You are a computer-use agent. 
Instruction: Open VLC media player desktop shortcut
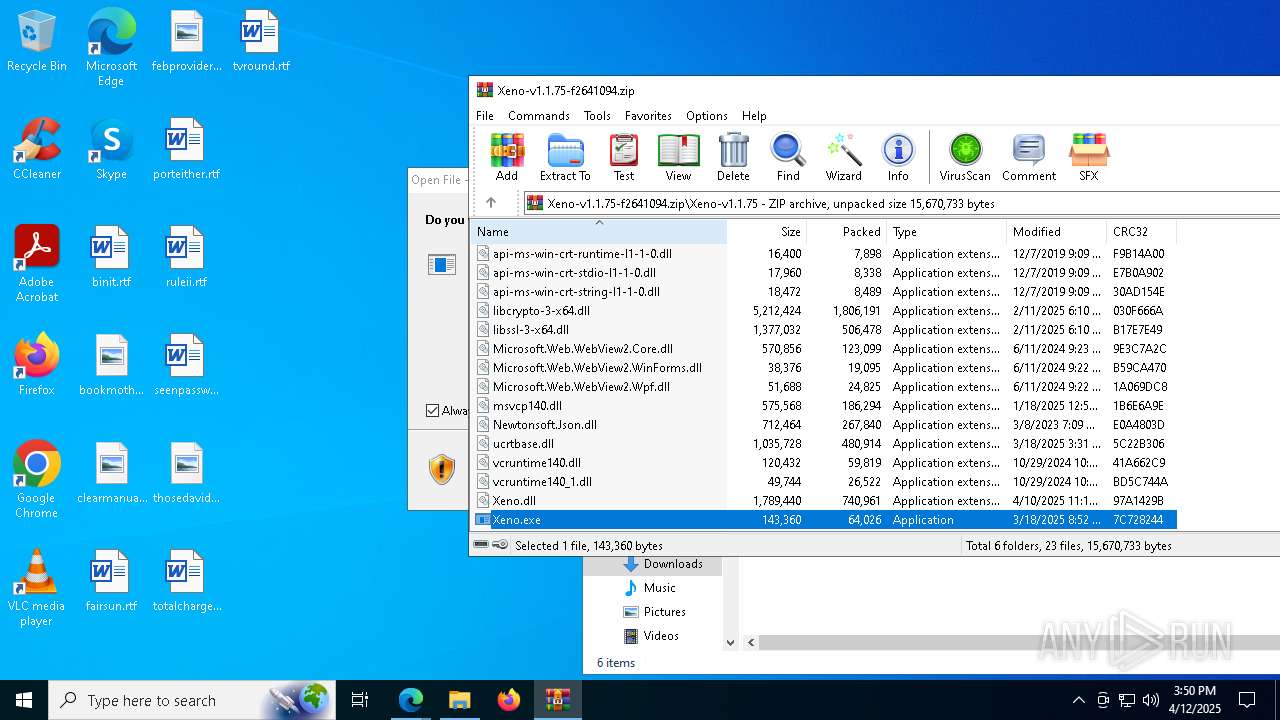37,588
